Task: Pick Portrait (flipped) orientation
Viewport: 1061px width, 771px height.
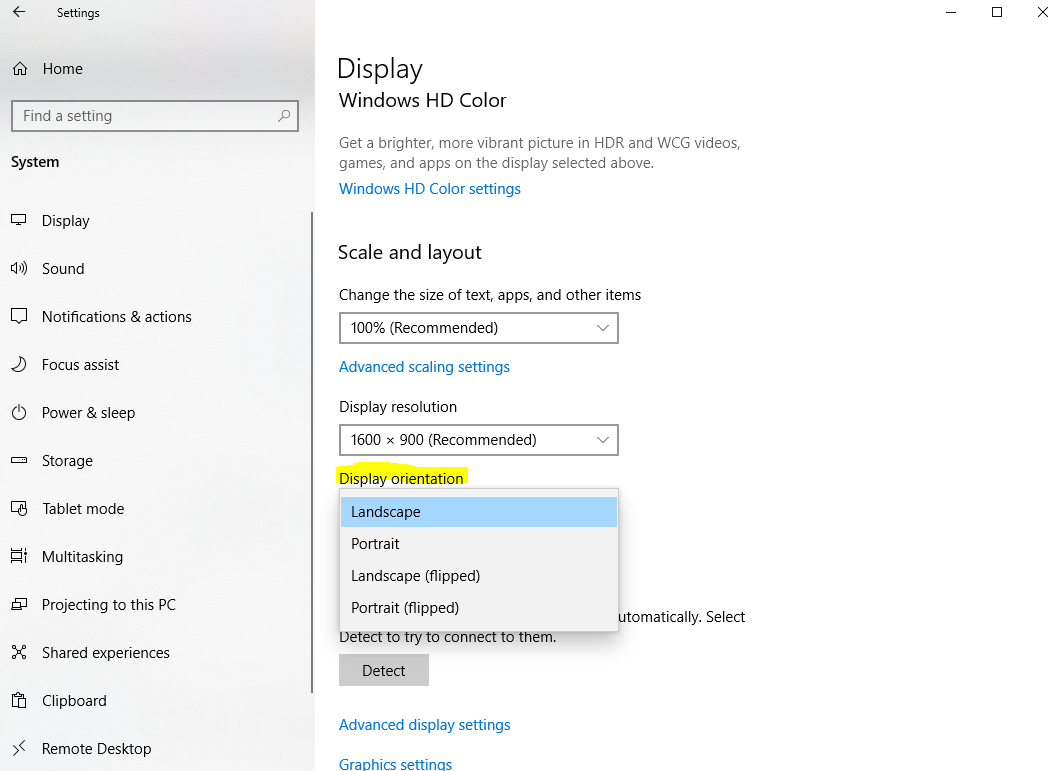Action: (478, 607)
